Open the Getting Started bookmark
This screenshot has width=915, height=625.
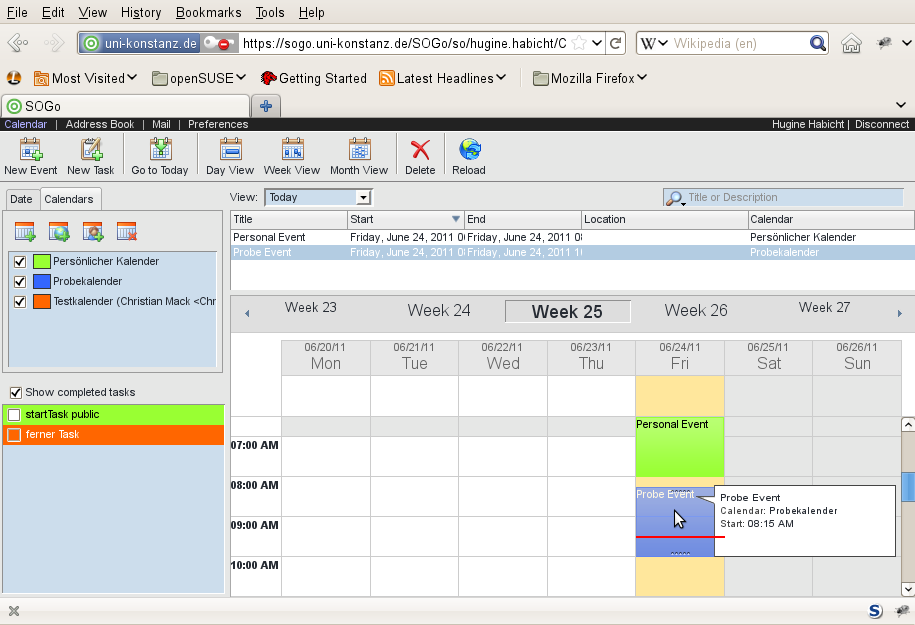(313, 78)
